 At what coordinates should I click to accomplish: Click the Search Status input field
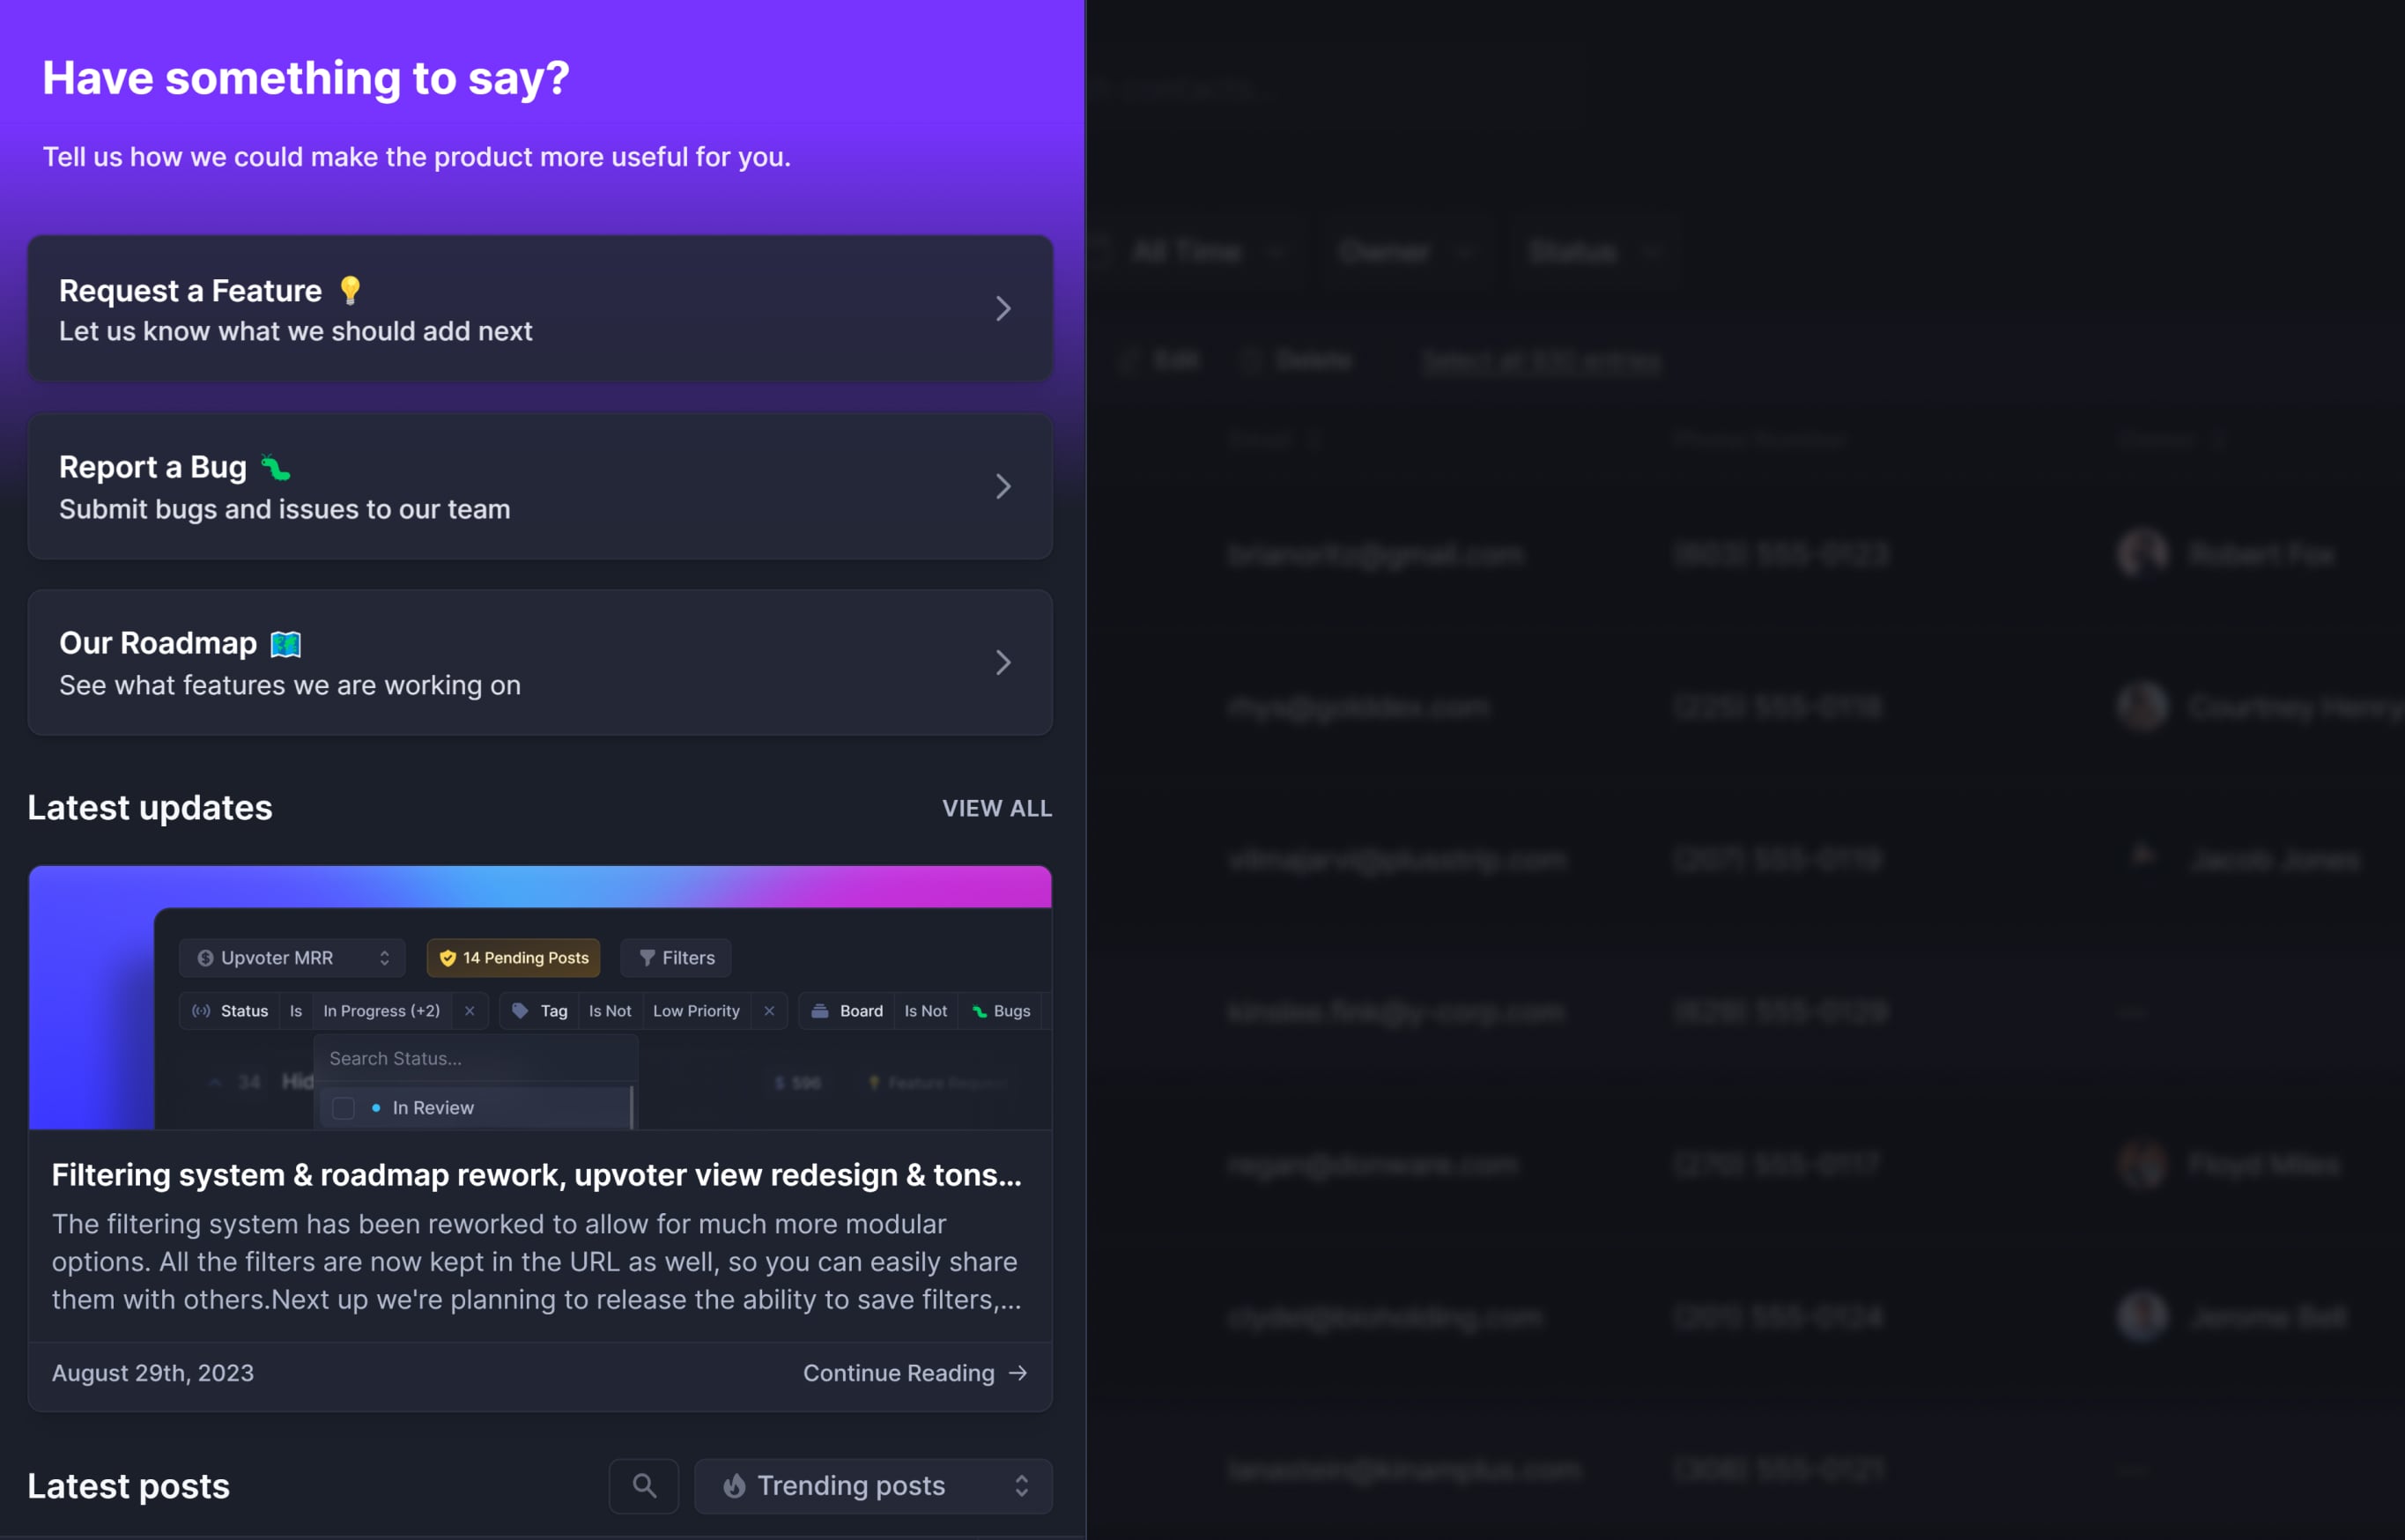click(x=476, y=1058)
